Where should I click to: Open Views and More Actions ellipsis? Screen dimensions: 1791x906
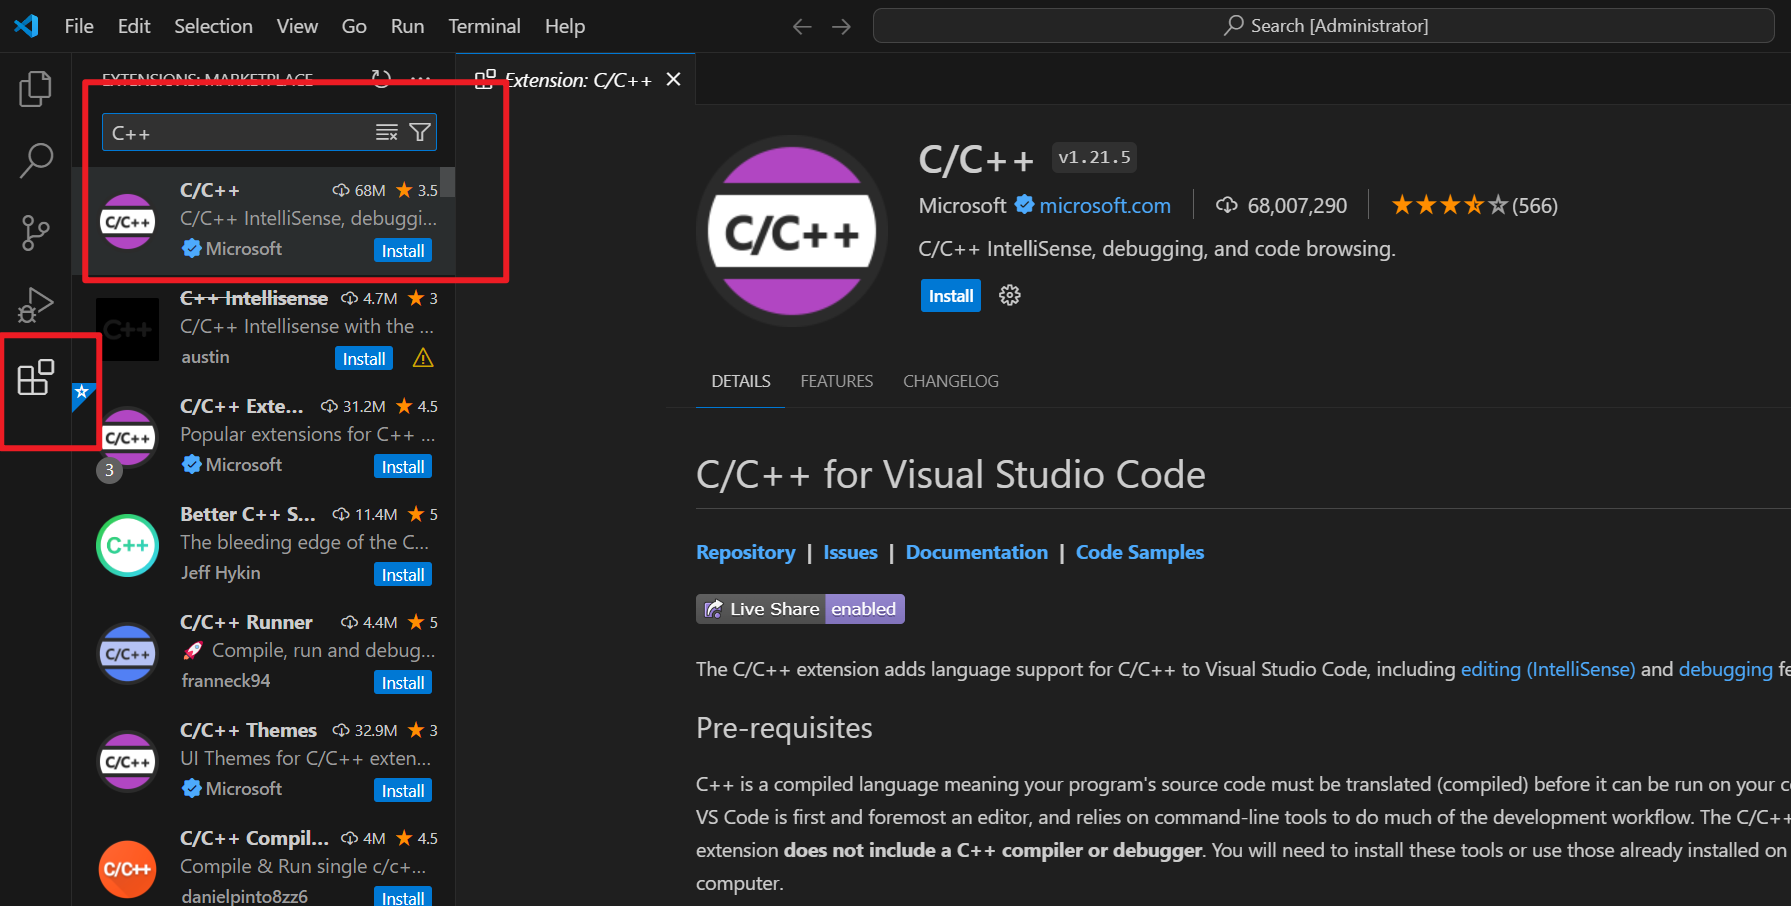click(x=420, y=78)
